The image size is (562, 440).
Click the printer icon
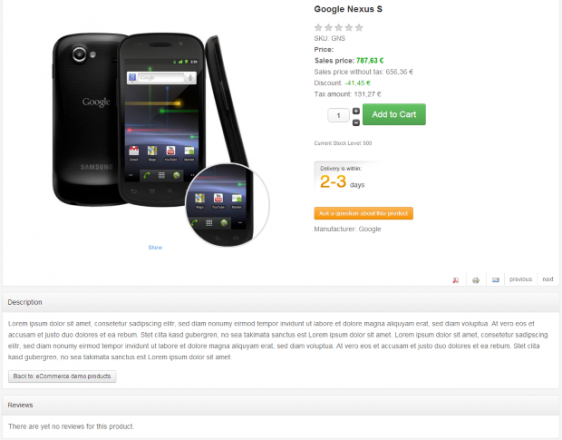click(x=476, y=280)
